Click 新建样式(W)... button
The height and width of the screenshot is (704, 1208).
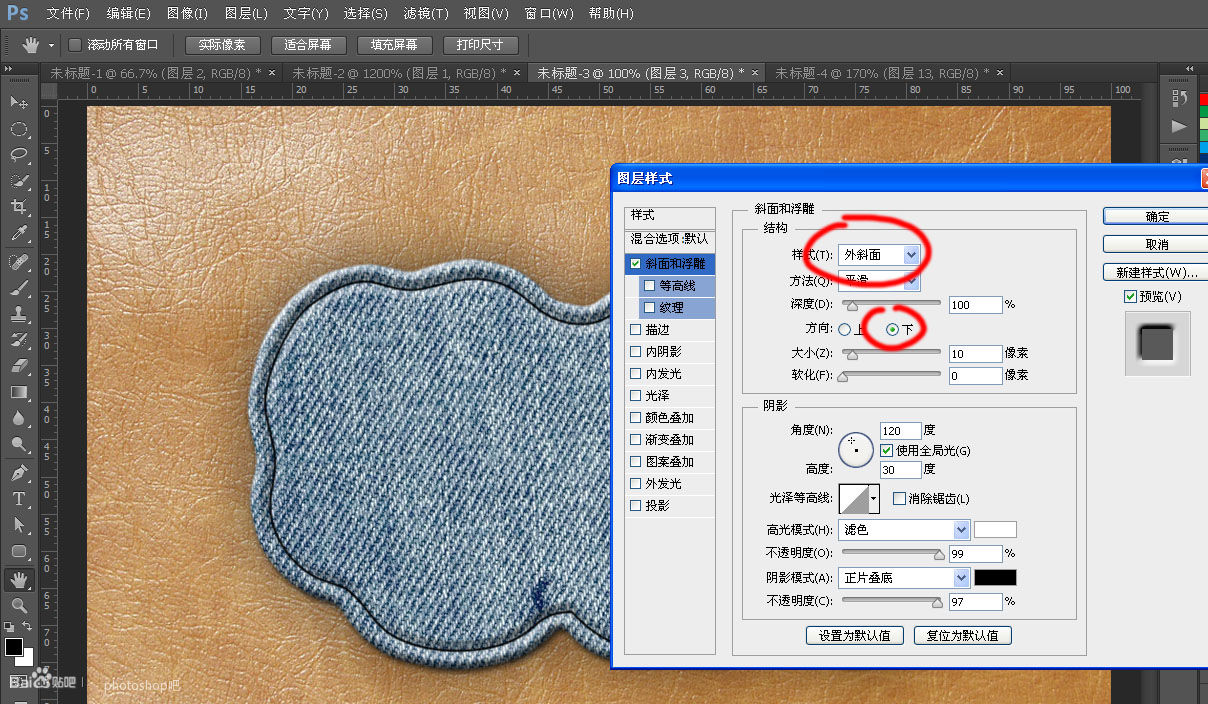1156,272
